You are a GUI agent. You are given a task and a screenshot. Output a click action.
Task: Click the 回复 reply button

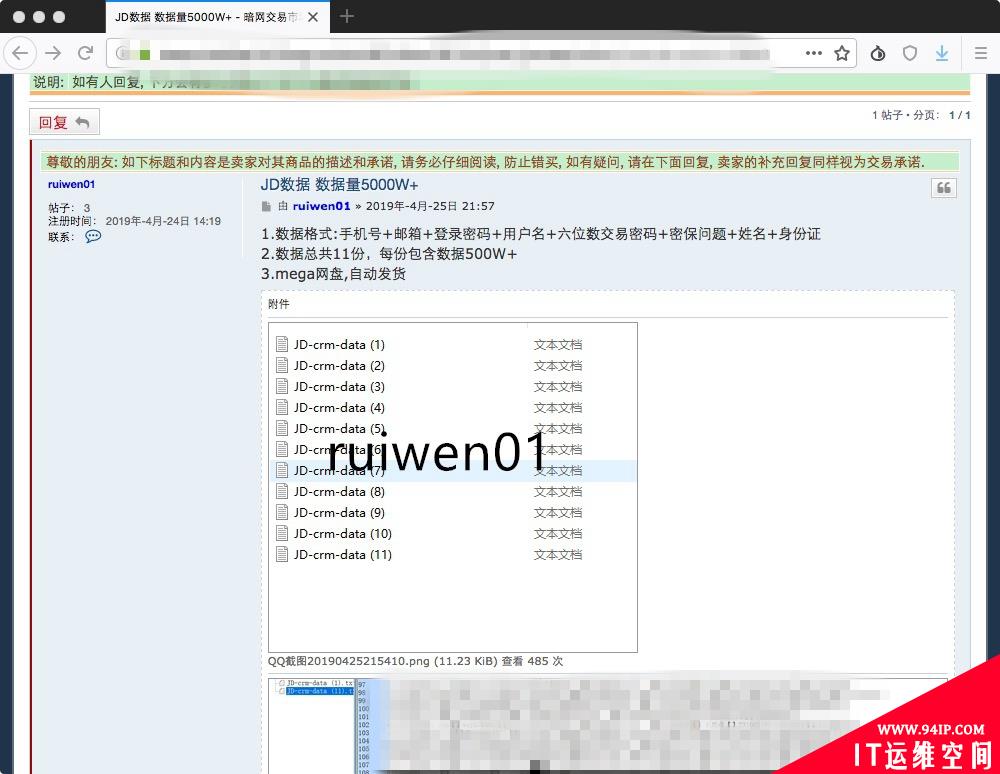click(64, 122)
